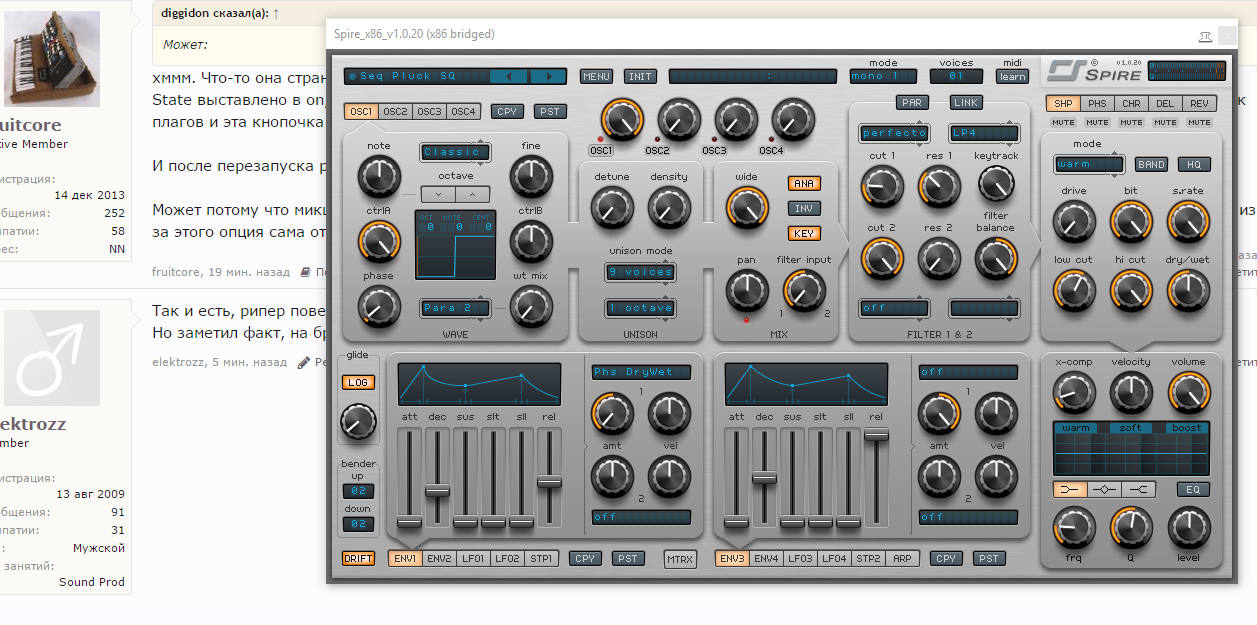
Task: Enable HQ mode in shaper
Action: pos(1194,164)
